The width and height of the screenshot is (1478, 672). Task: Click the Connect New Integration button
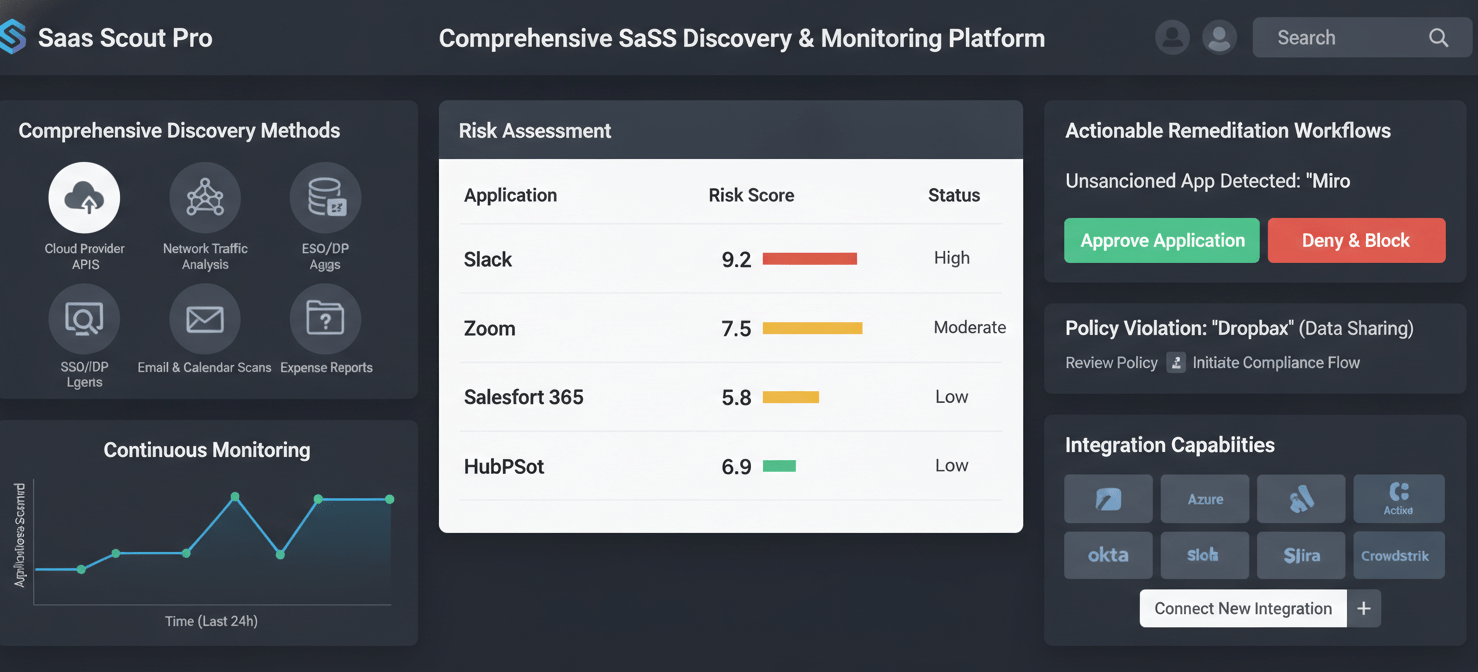1243,608
